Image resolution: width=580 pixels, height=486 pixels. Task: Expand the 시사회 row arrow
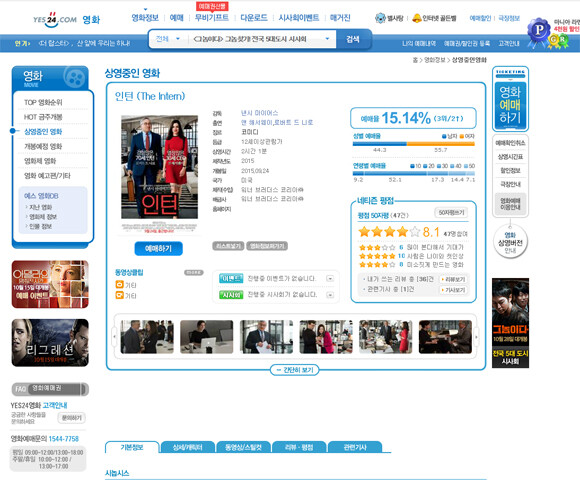coord(330,295)
